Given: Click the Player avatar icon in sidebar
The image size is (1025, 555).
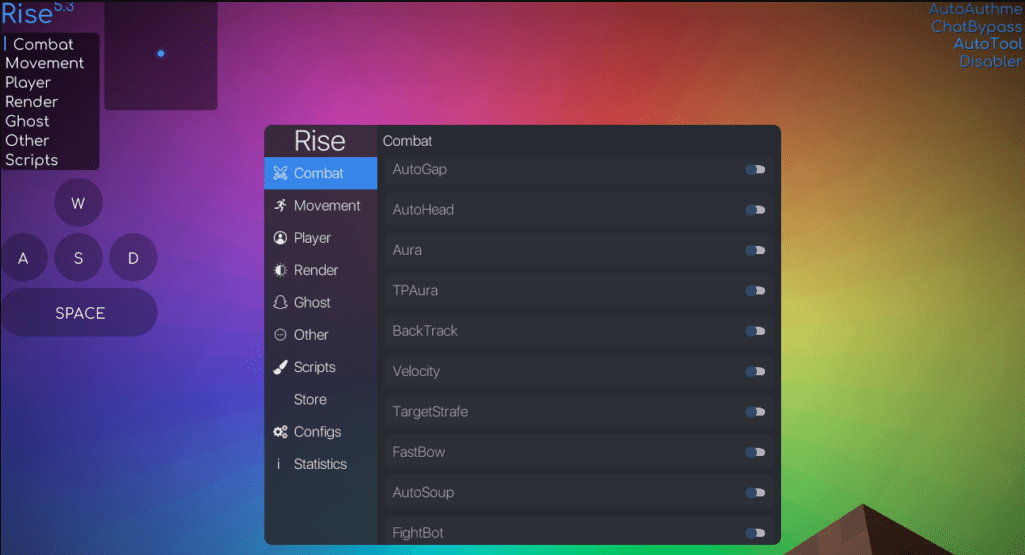Looking at the screenshot, I should pyautogui.click(x=280, y=238).
